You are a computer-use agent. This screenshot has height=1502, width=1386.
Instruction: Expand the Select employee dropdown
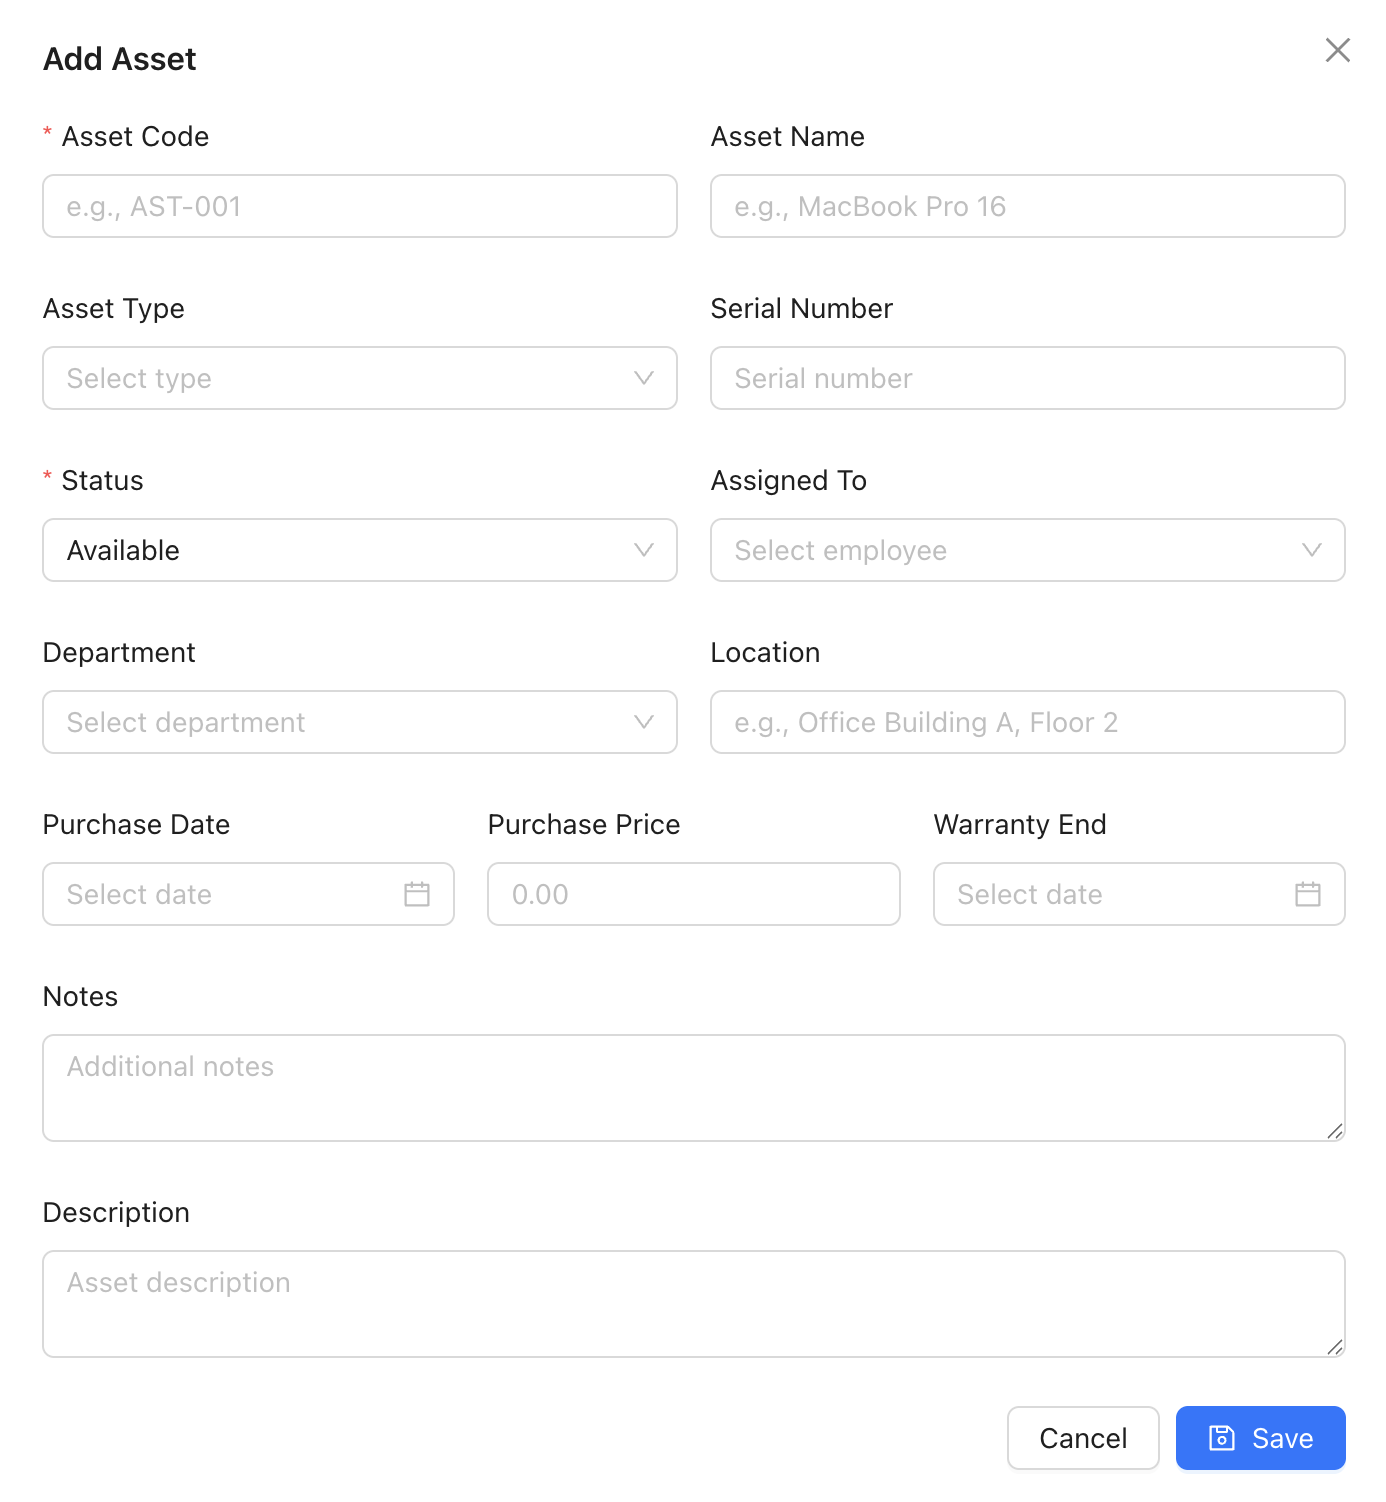pyautogui.click(x=1010, y=550)
